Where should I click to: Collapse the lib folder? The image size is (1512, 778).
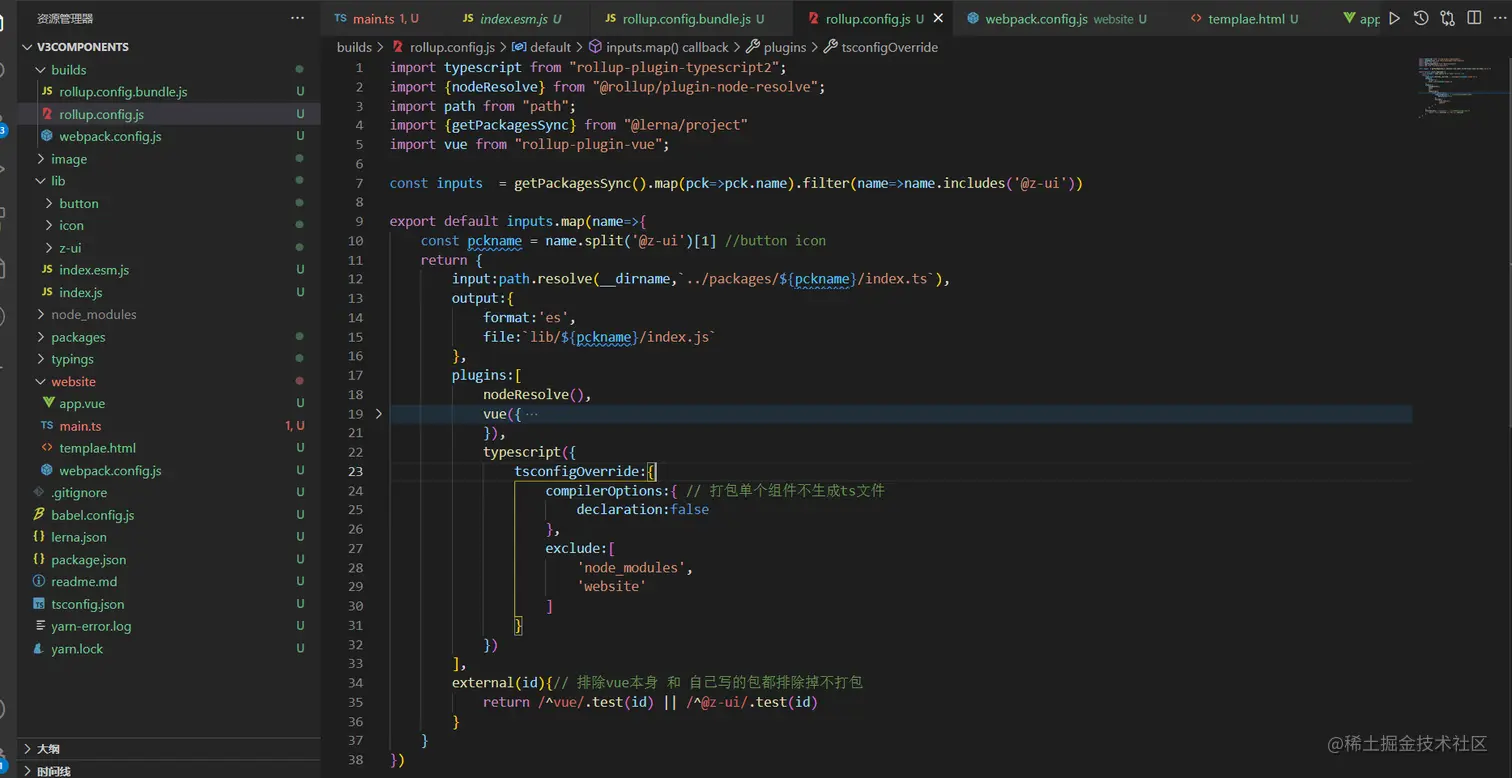click(x=41, y=181)
